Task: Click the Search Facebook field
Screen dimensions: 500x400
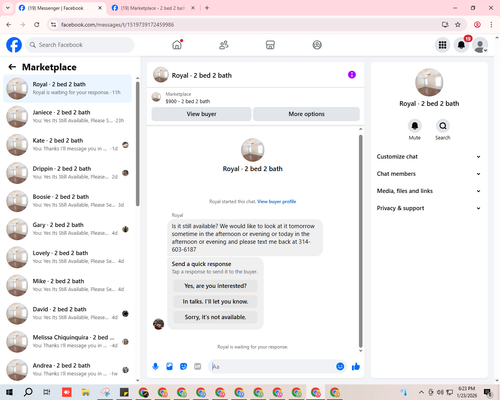Action: (x=80, y=45)
